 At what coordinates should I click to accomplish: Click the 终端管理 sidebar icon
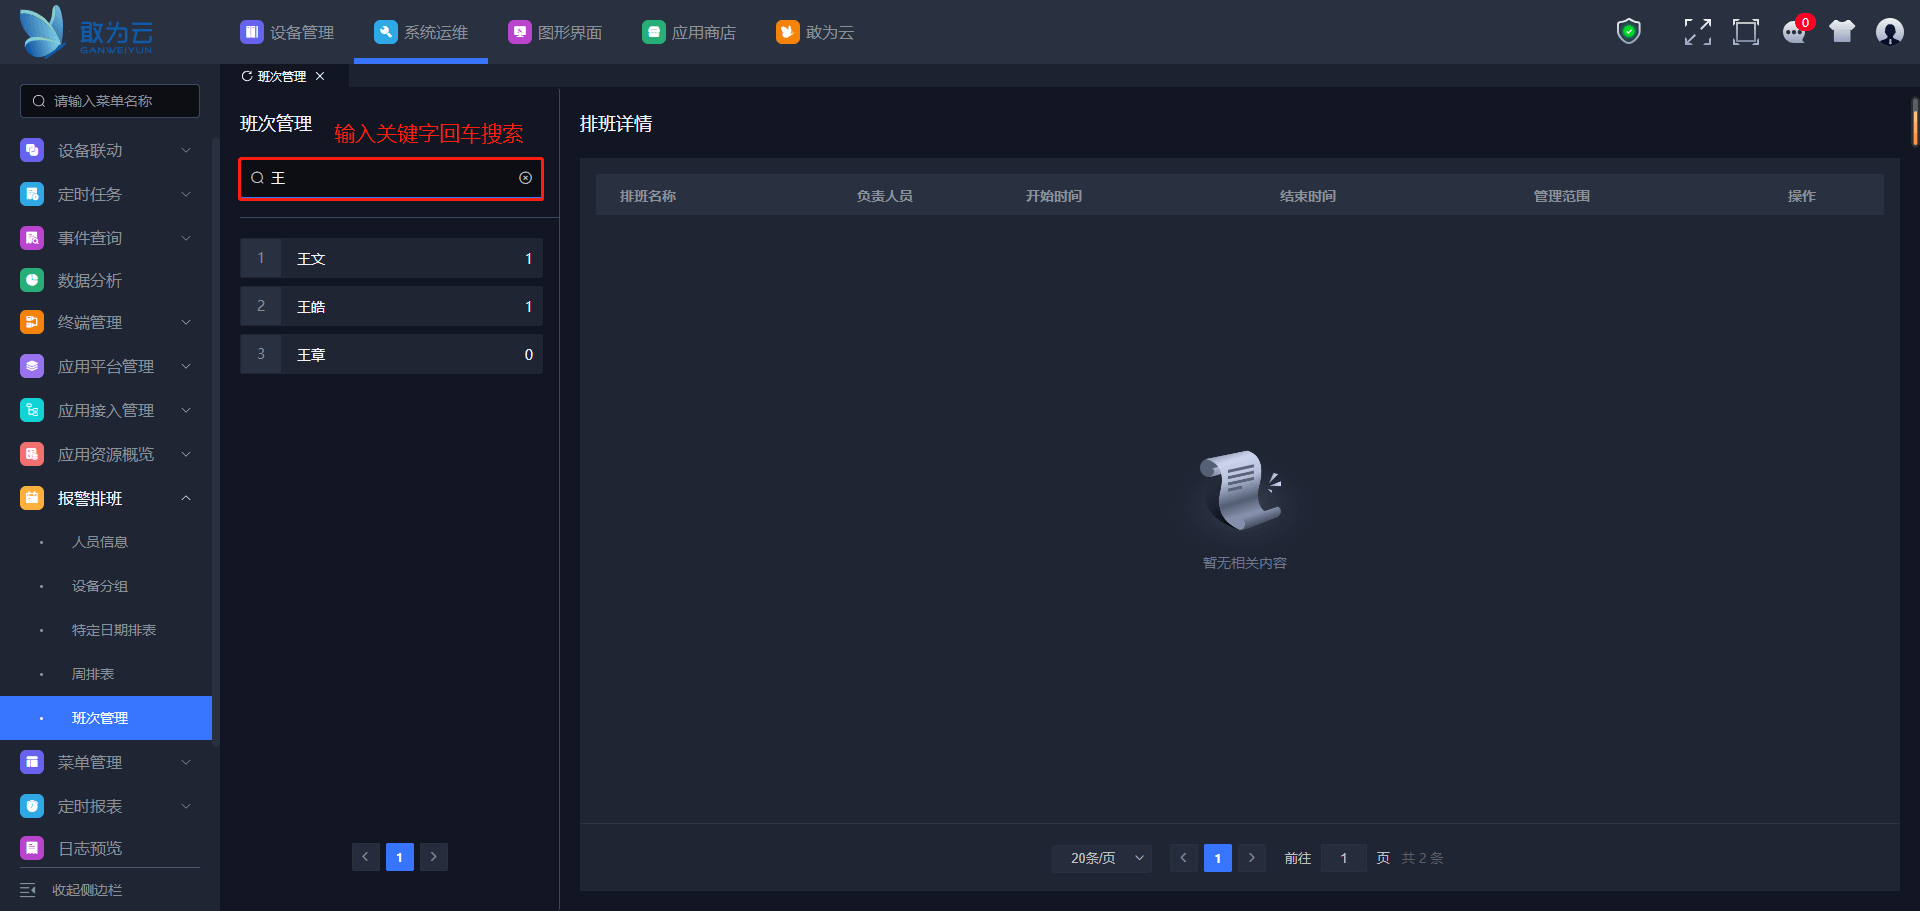pyautogui.click(x=32, y=322)
